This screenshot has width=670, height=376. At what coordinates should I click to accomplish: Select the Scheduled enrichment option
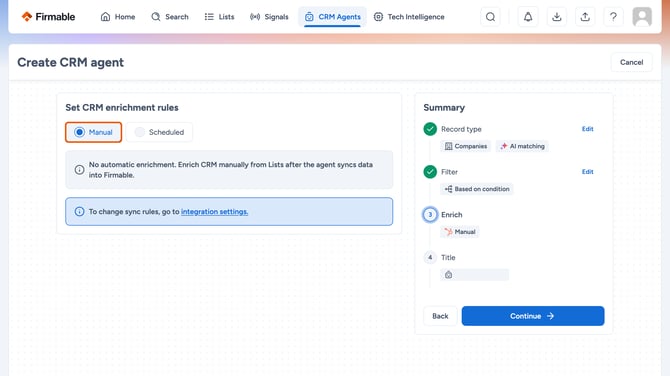(159, 132)
